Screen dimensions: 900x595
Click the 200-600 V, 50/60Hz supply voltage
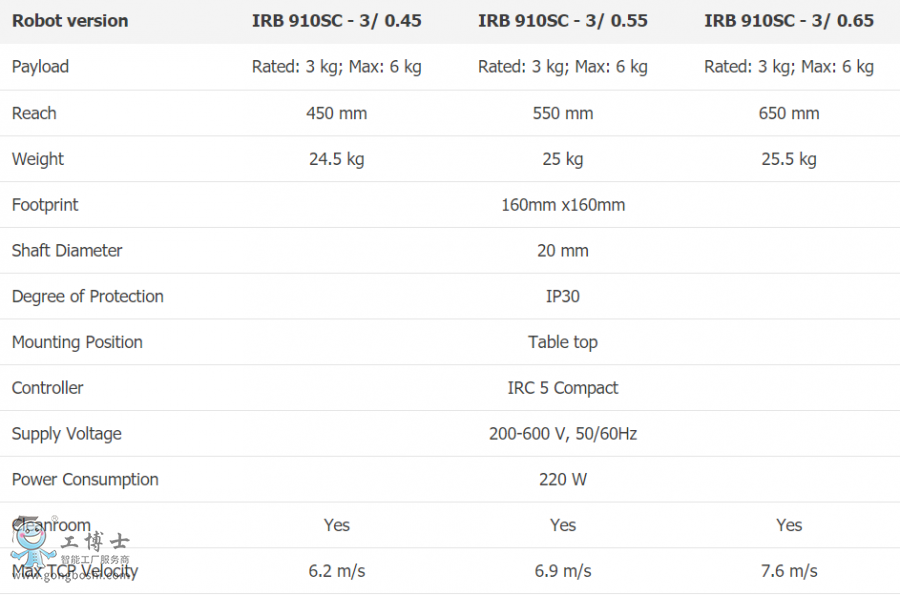(562, 434)
